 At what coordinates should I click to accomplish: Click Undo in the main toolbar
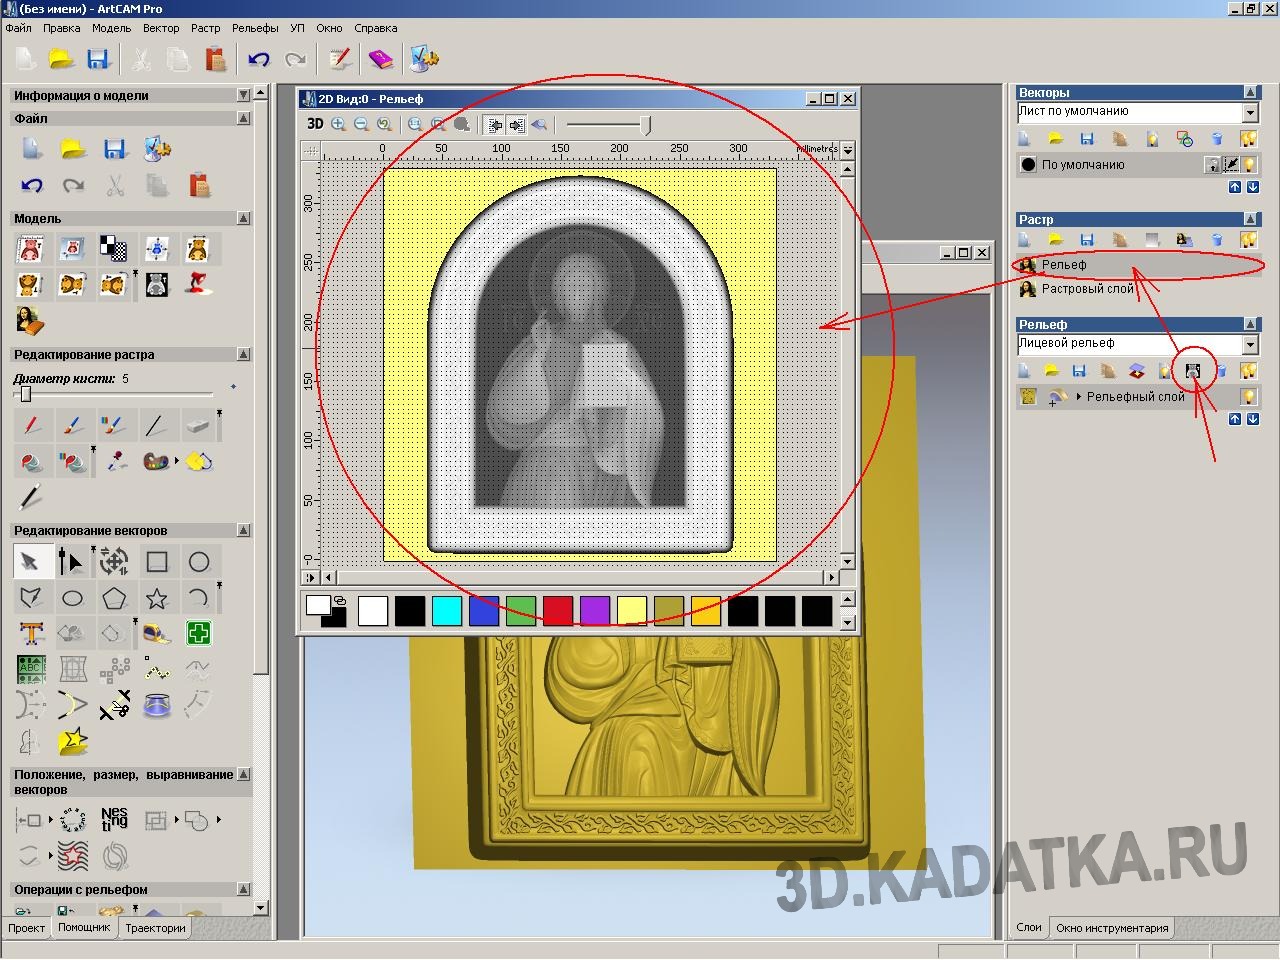click(x=259, y=59)
